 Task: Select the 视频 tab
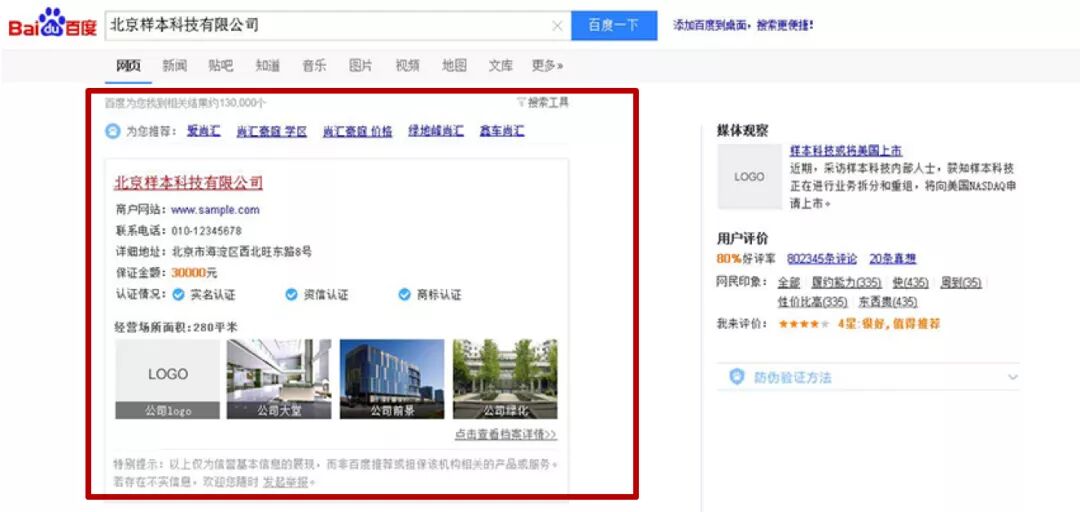click(407, 65)
